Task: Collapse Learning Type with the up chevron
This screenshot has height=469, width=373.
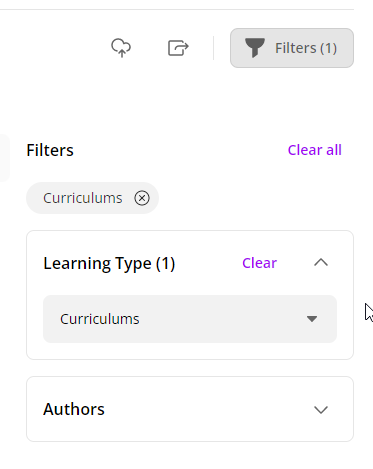Action: click(x=321, y=263)
